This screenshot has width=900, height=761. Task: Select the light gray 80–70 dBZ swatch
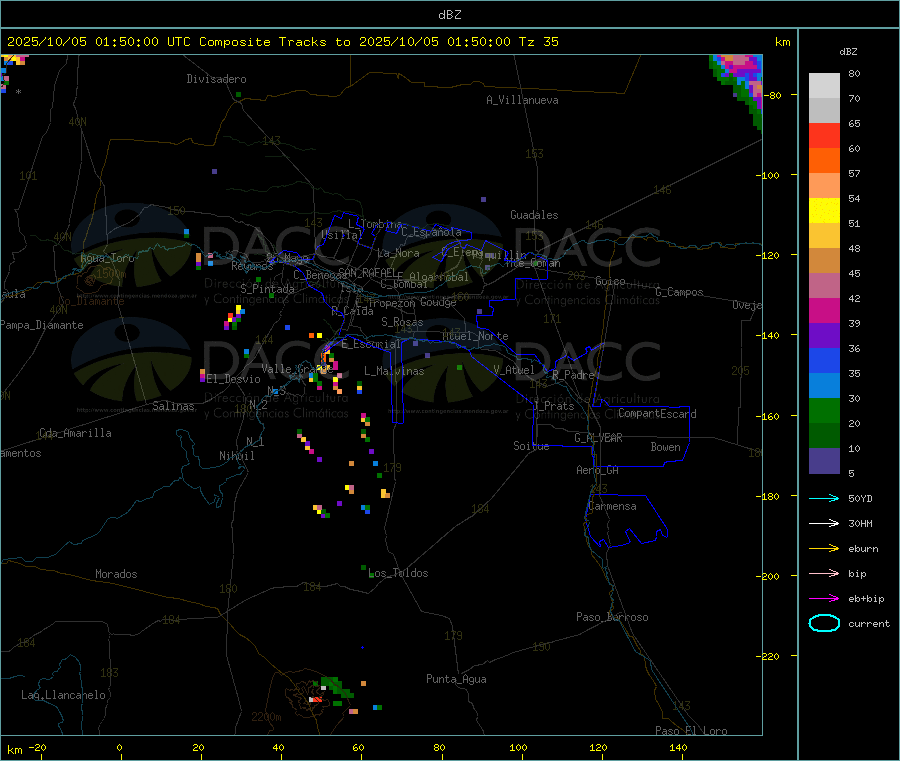tap(824, 86)
